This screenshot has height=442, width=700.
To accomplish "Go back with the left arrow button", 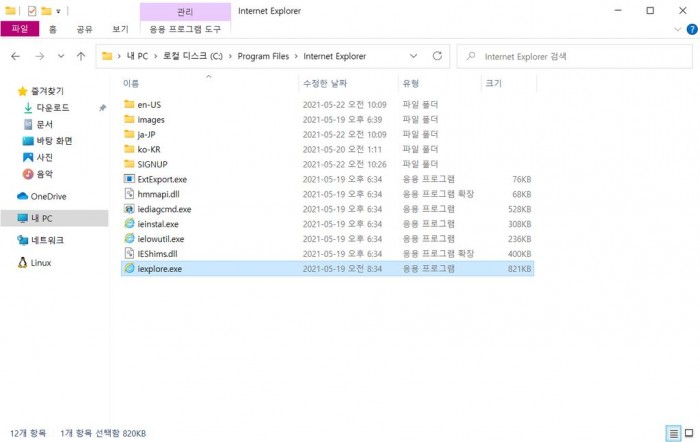I will point(16,56).
